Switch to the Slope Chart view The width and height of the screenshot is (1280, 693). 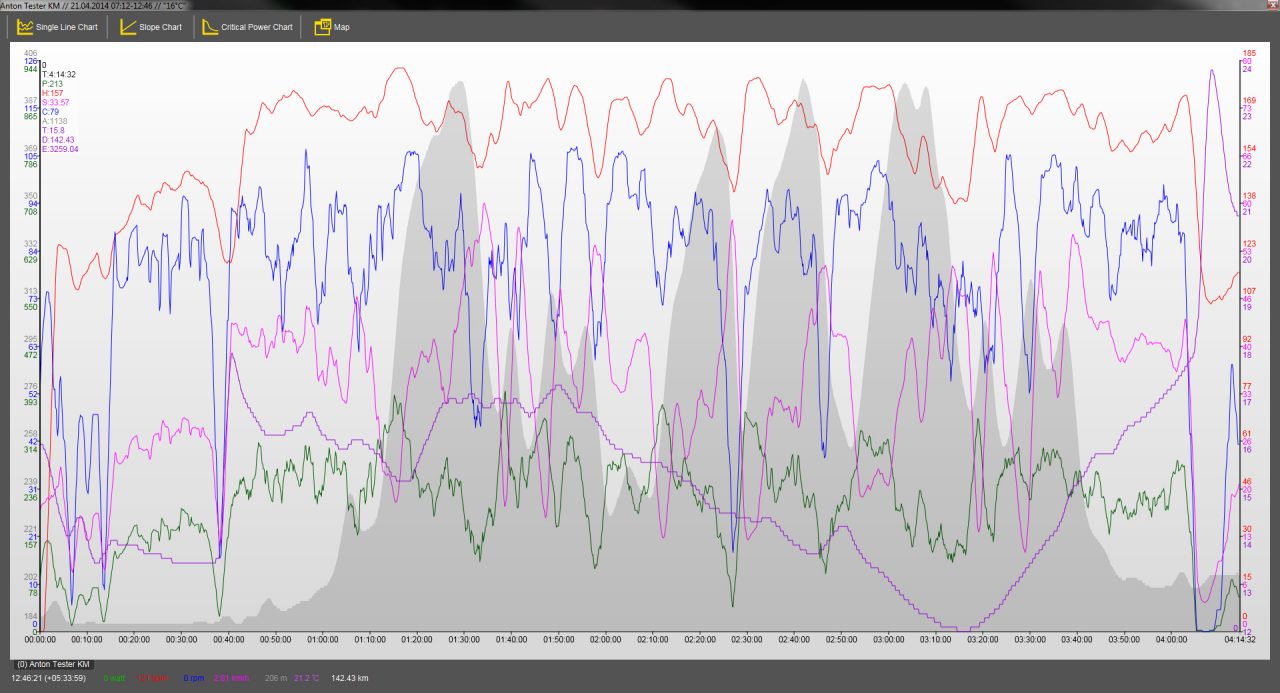(160, 27)
